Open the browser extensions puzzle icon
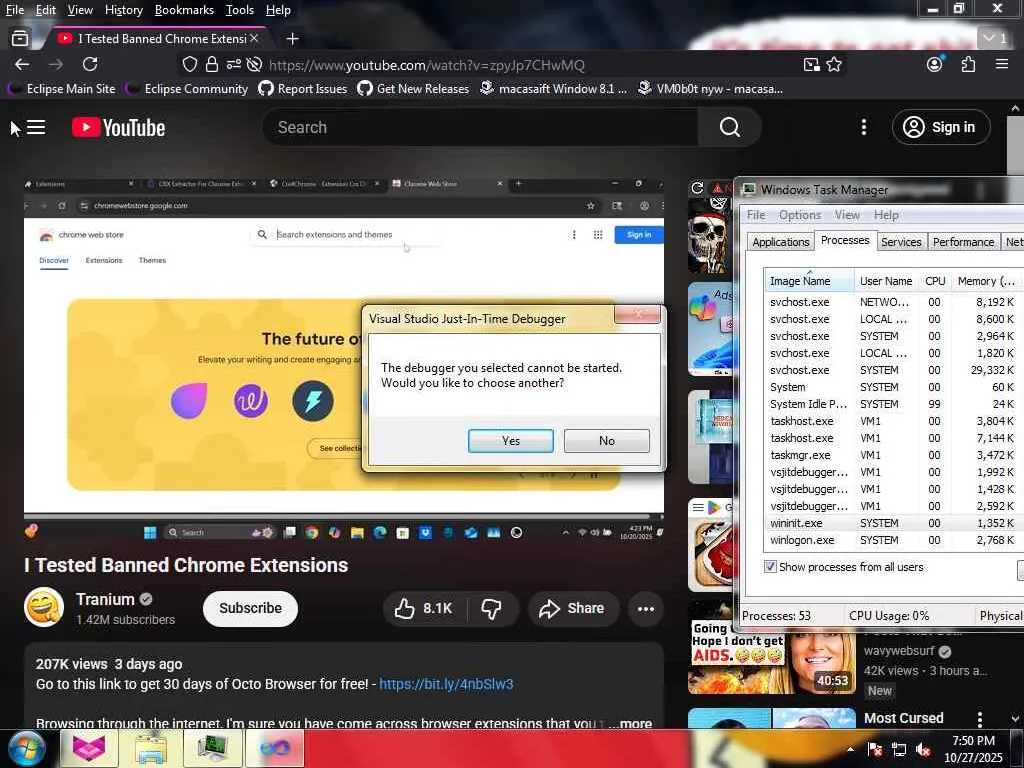This screenshot has width=1024, height=768. click(968, 64)
